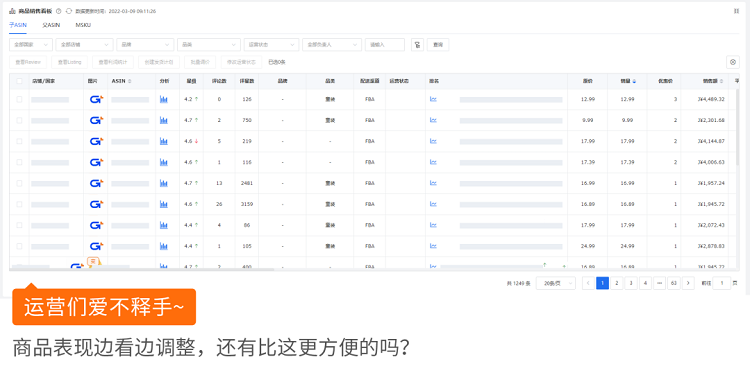Open the ranking trend icon in the 4,144.87 row

(433, 142)
